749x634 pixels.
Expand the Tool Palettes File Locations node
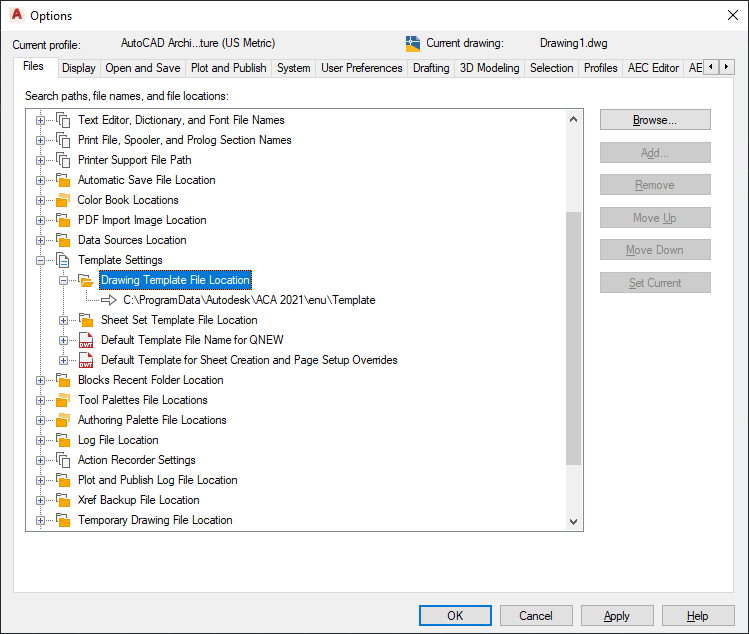point(41,400)
